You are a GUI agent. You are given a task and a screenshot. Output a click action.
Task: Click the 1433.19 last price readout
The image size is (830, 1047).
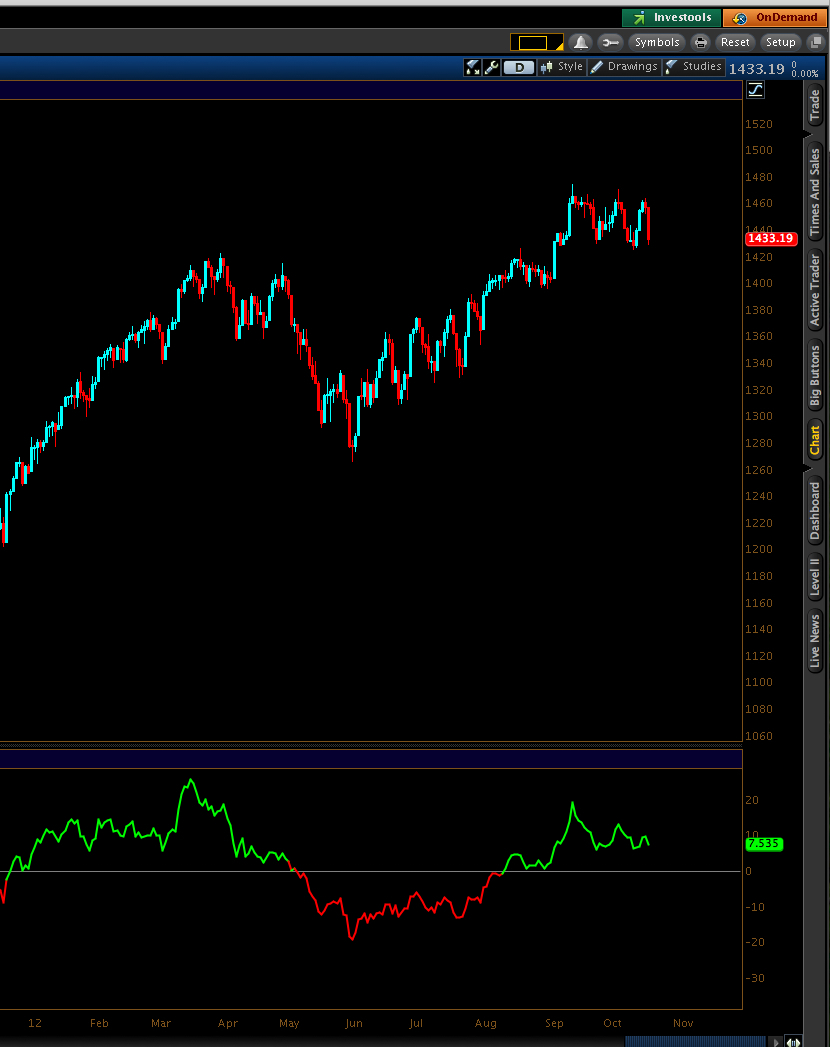pos(757,69)
